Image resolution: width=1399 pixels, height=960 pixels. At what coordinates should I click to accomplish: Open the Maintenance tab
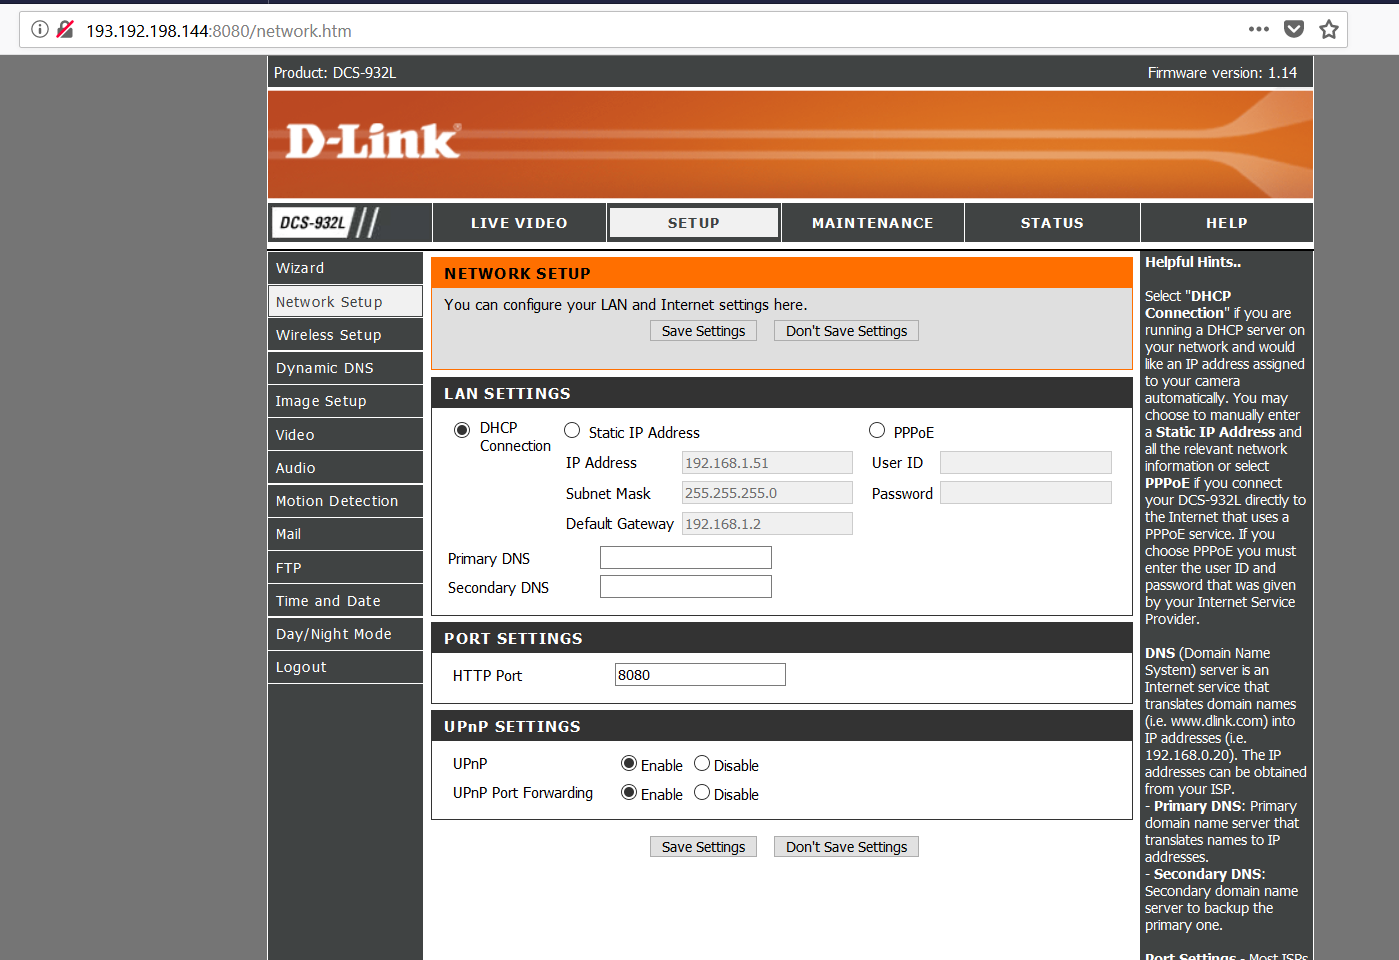tap(873, 223)
